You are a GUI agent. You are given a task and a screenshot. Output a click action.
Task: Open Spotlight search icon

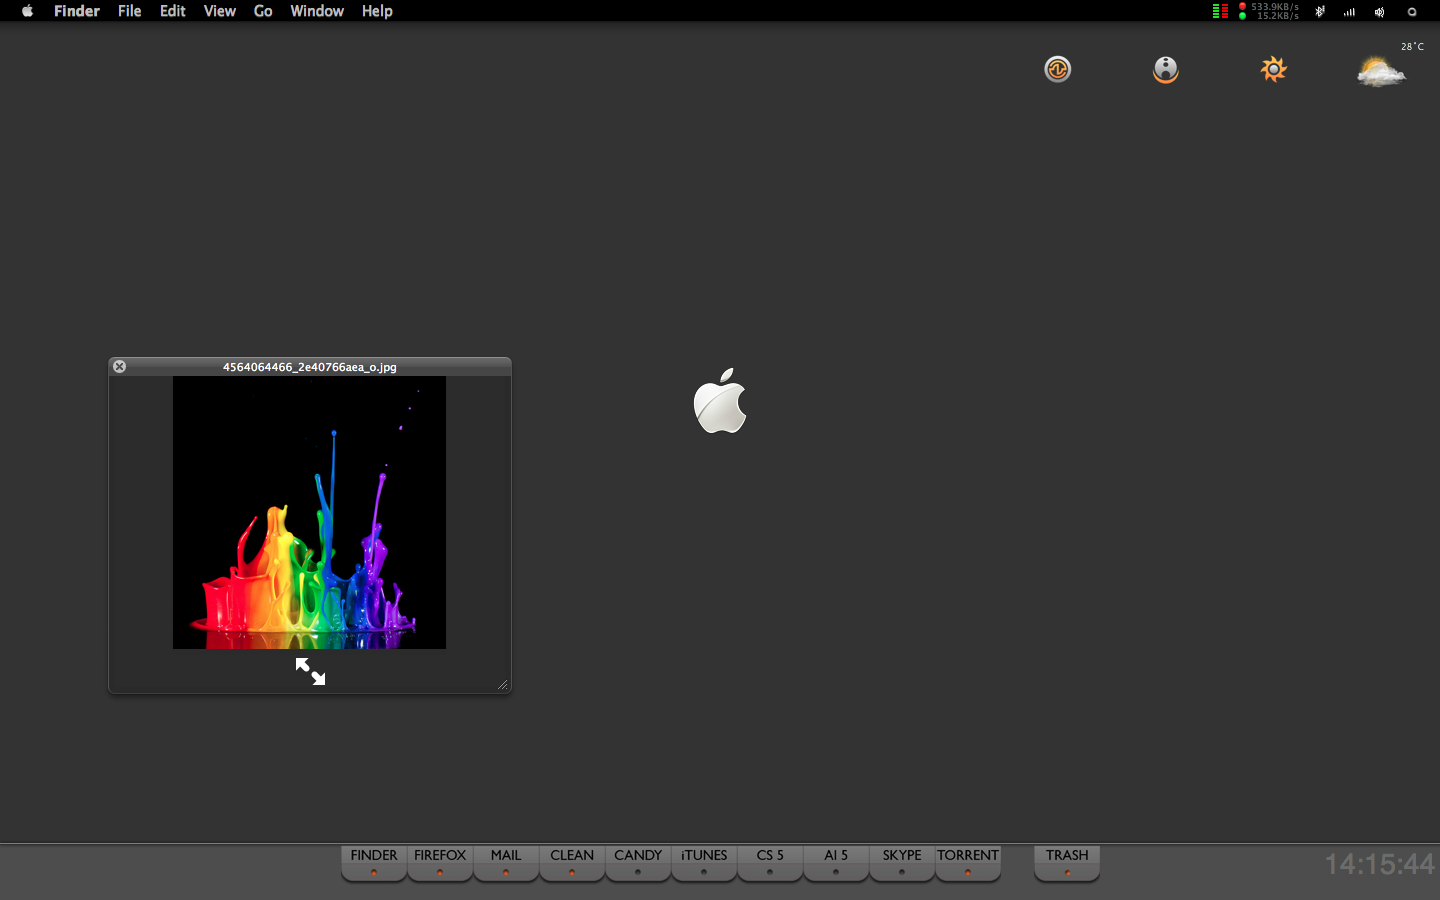pyautogui.click(x=1412, y=12)
